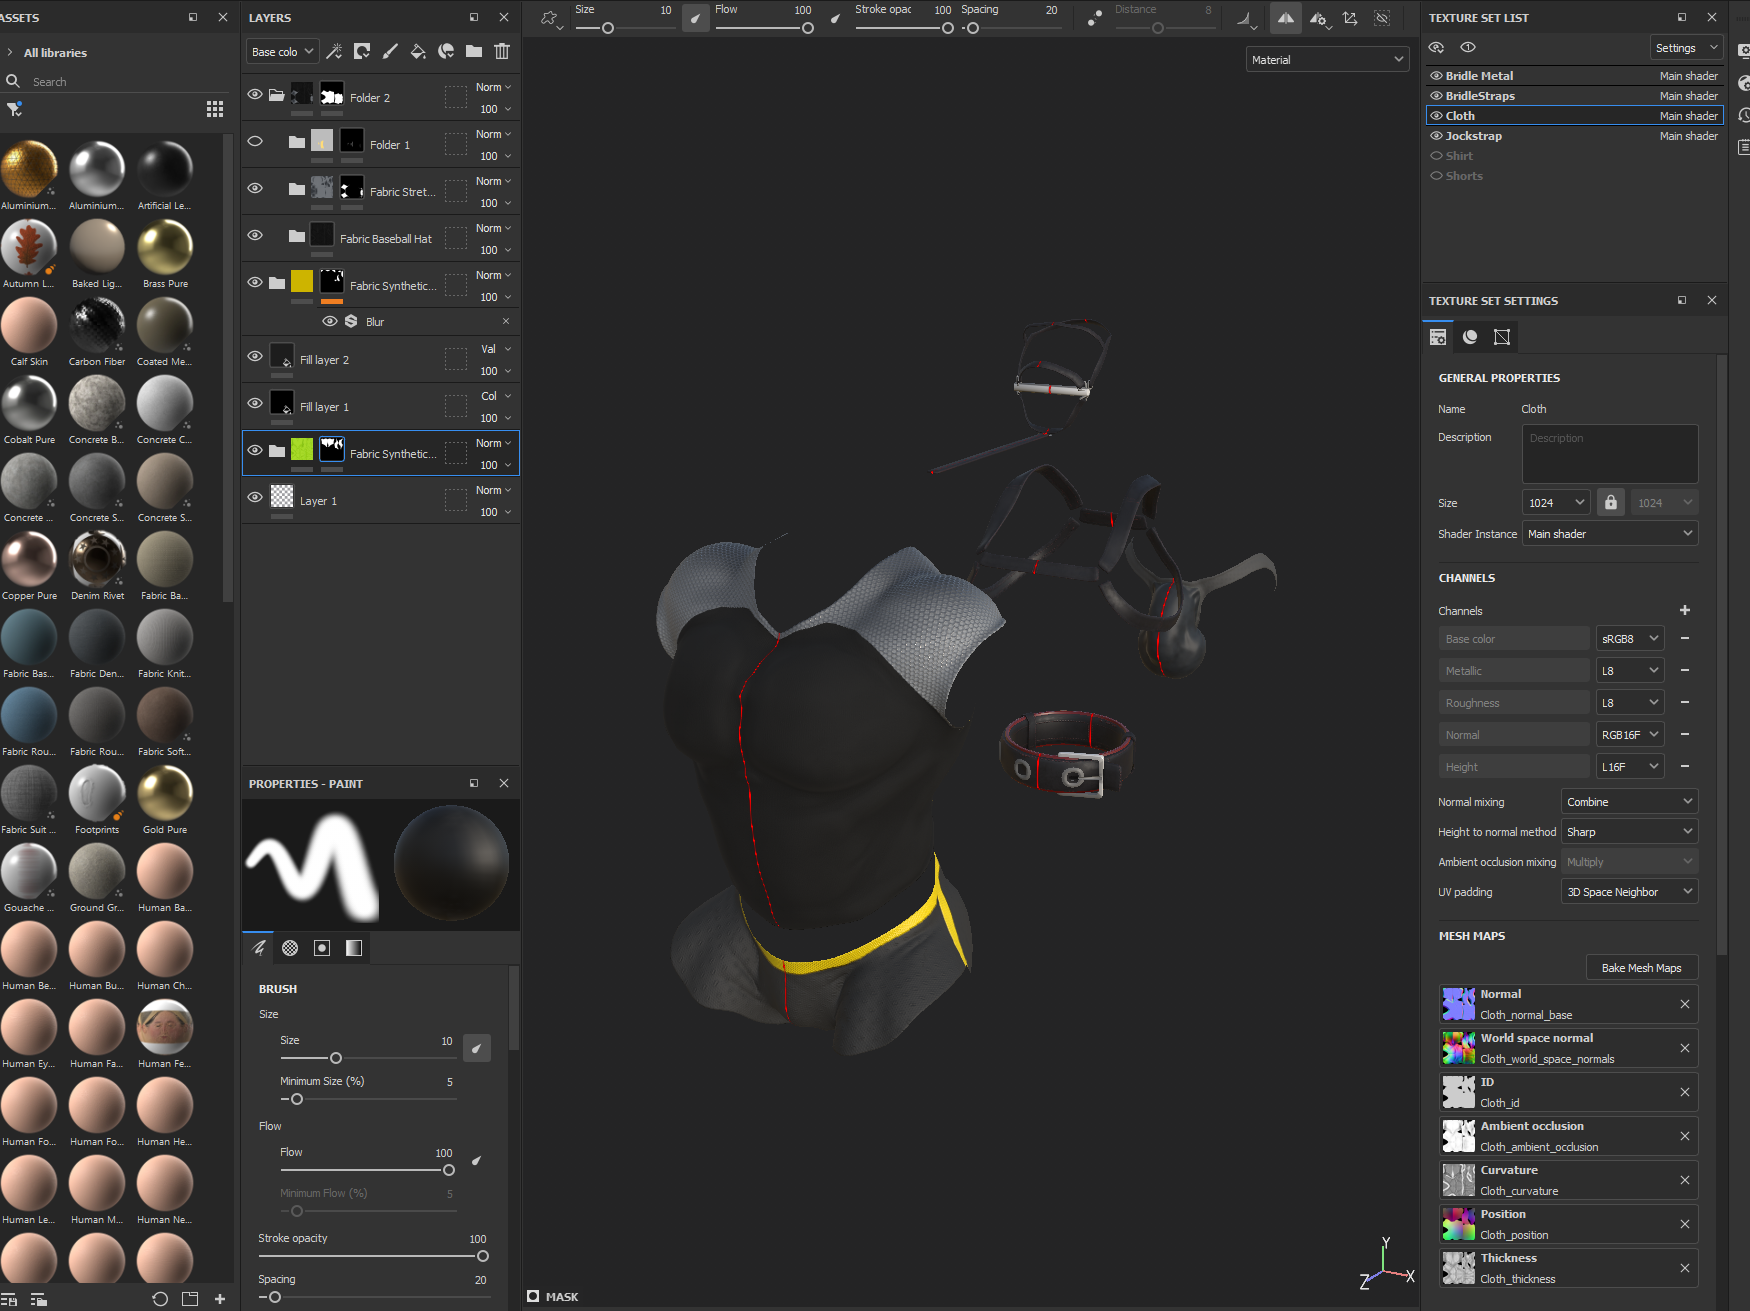Open the Base color channel dropdown in Layers
1750x1311 pixels.
(x=282, y=51)
